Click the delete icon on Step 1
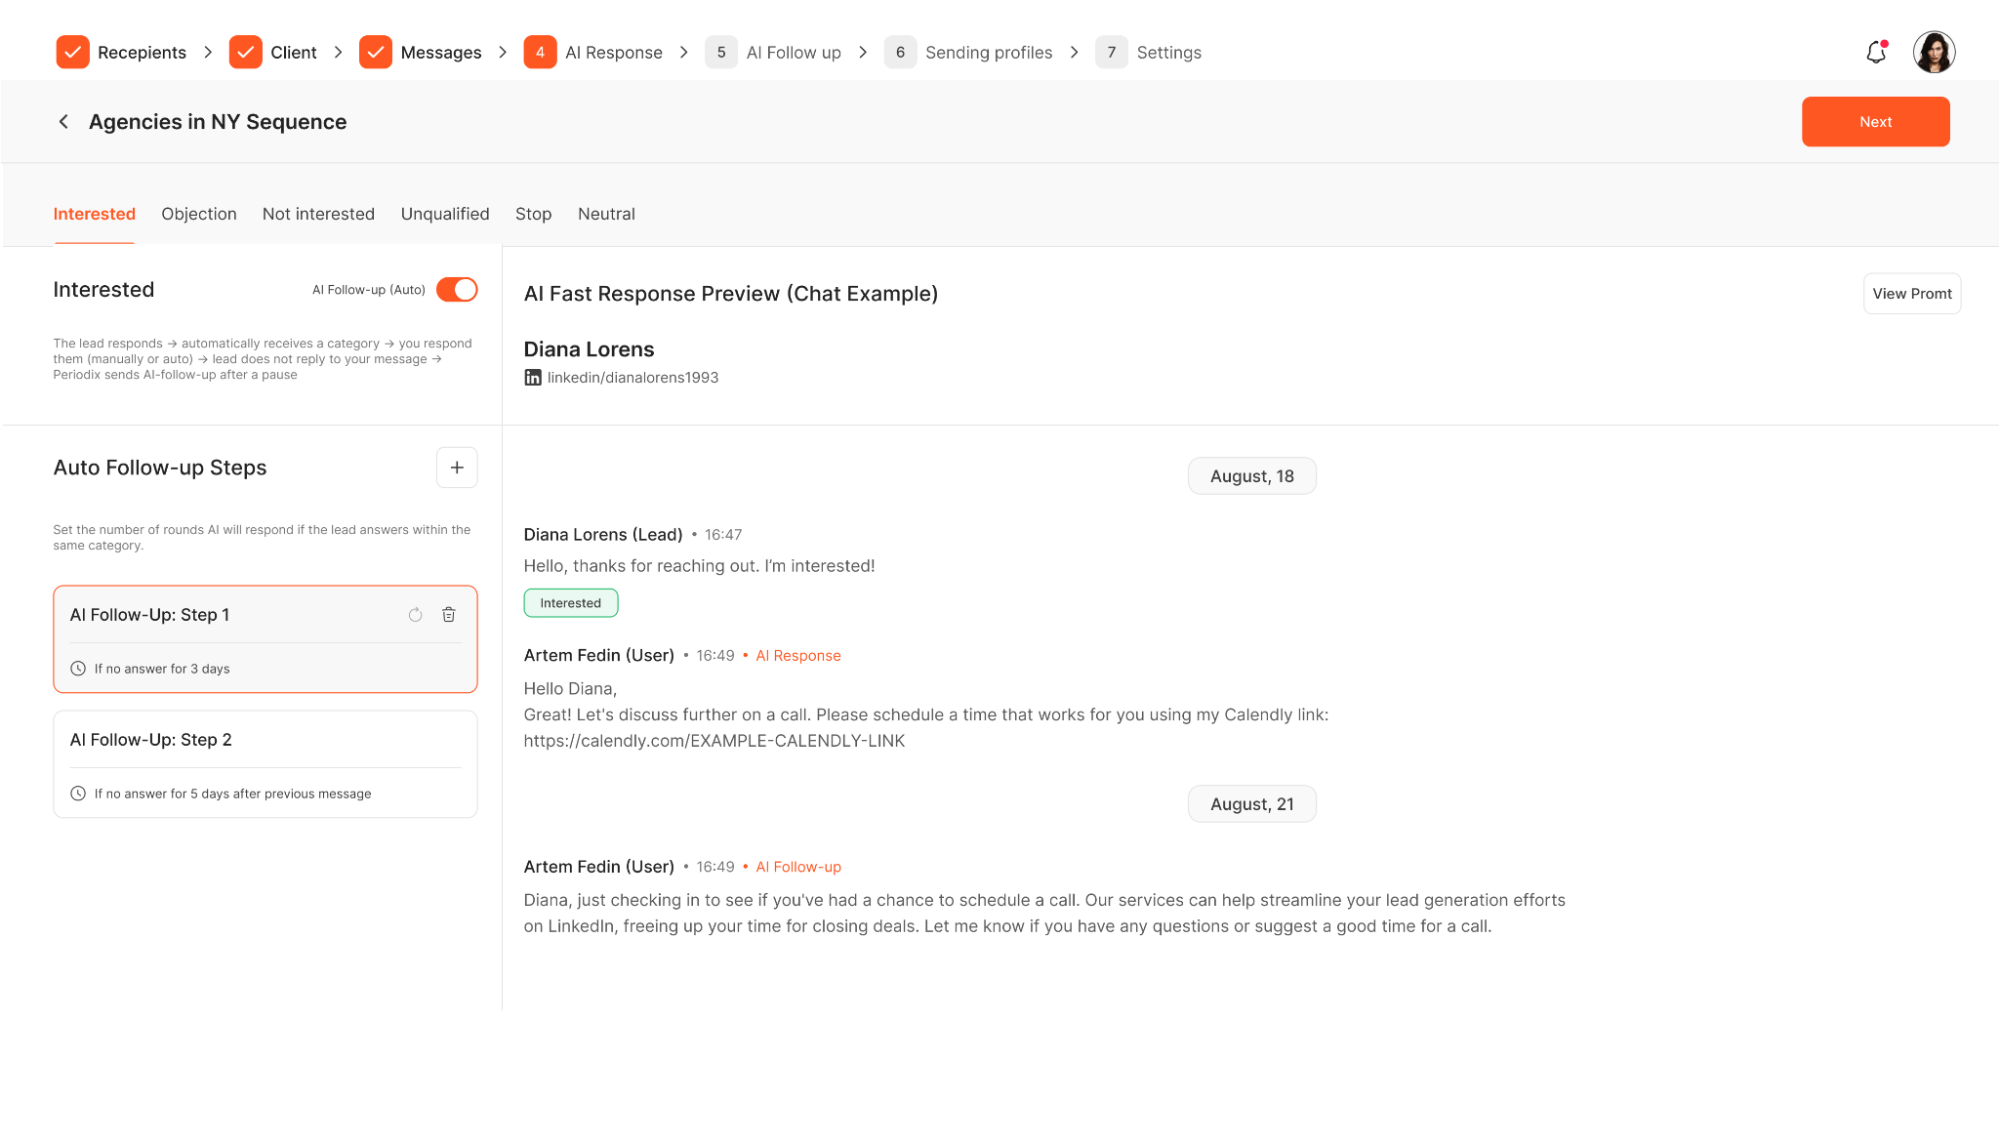This screenshot has height=1125, width=1999. click(448, 614)
